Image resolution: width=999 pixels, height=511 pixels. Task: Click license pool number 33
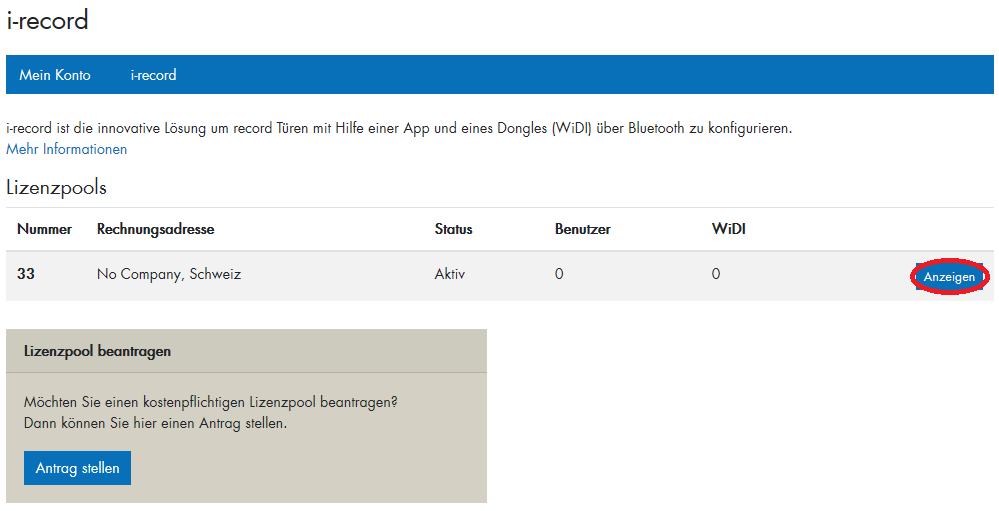(26, 274)
